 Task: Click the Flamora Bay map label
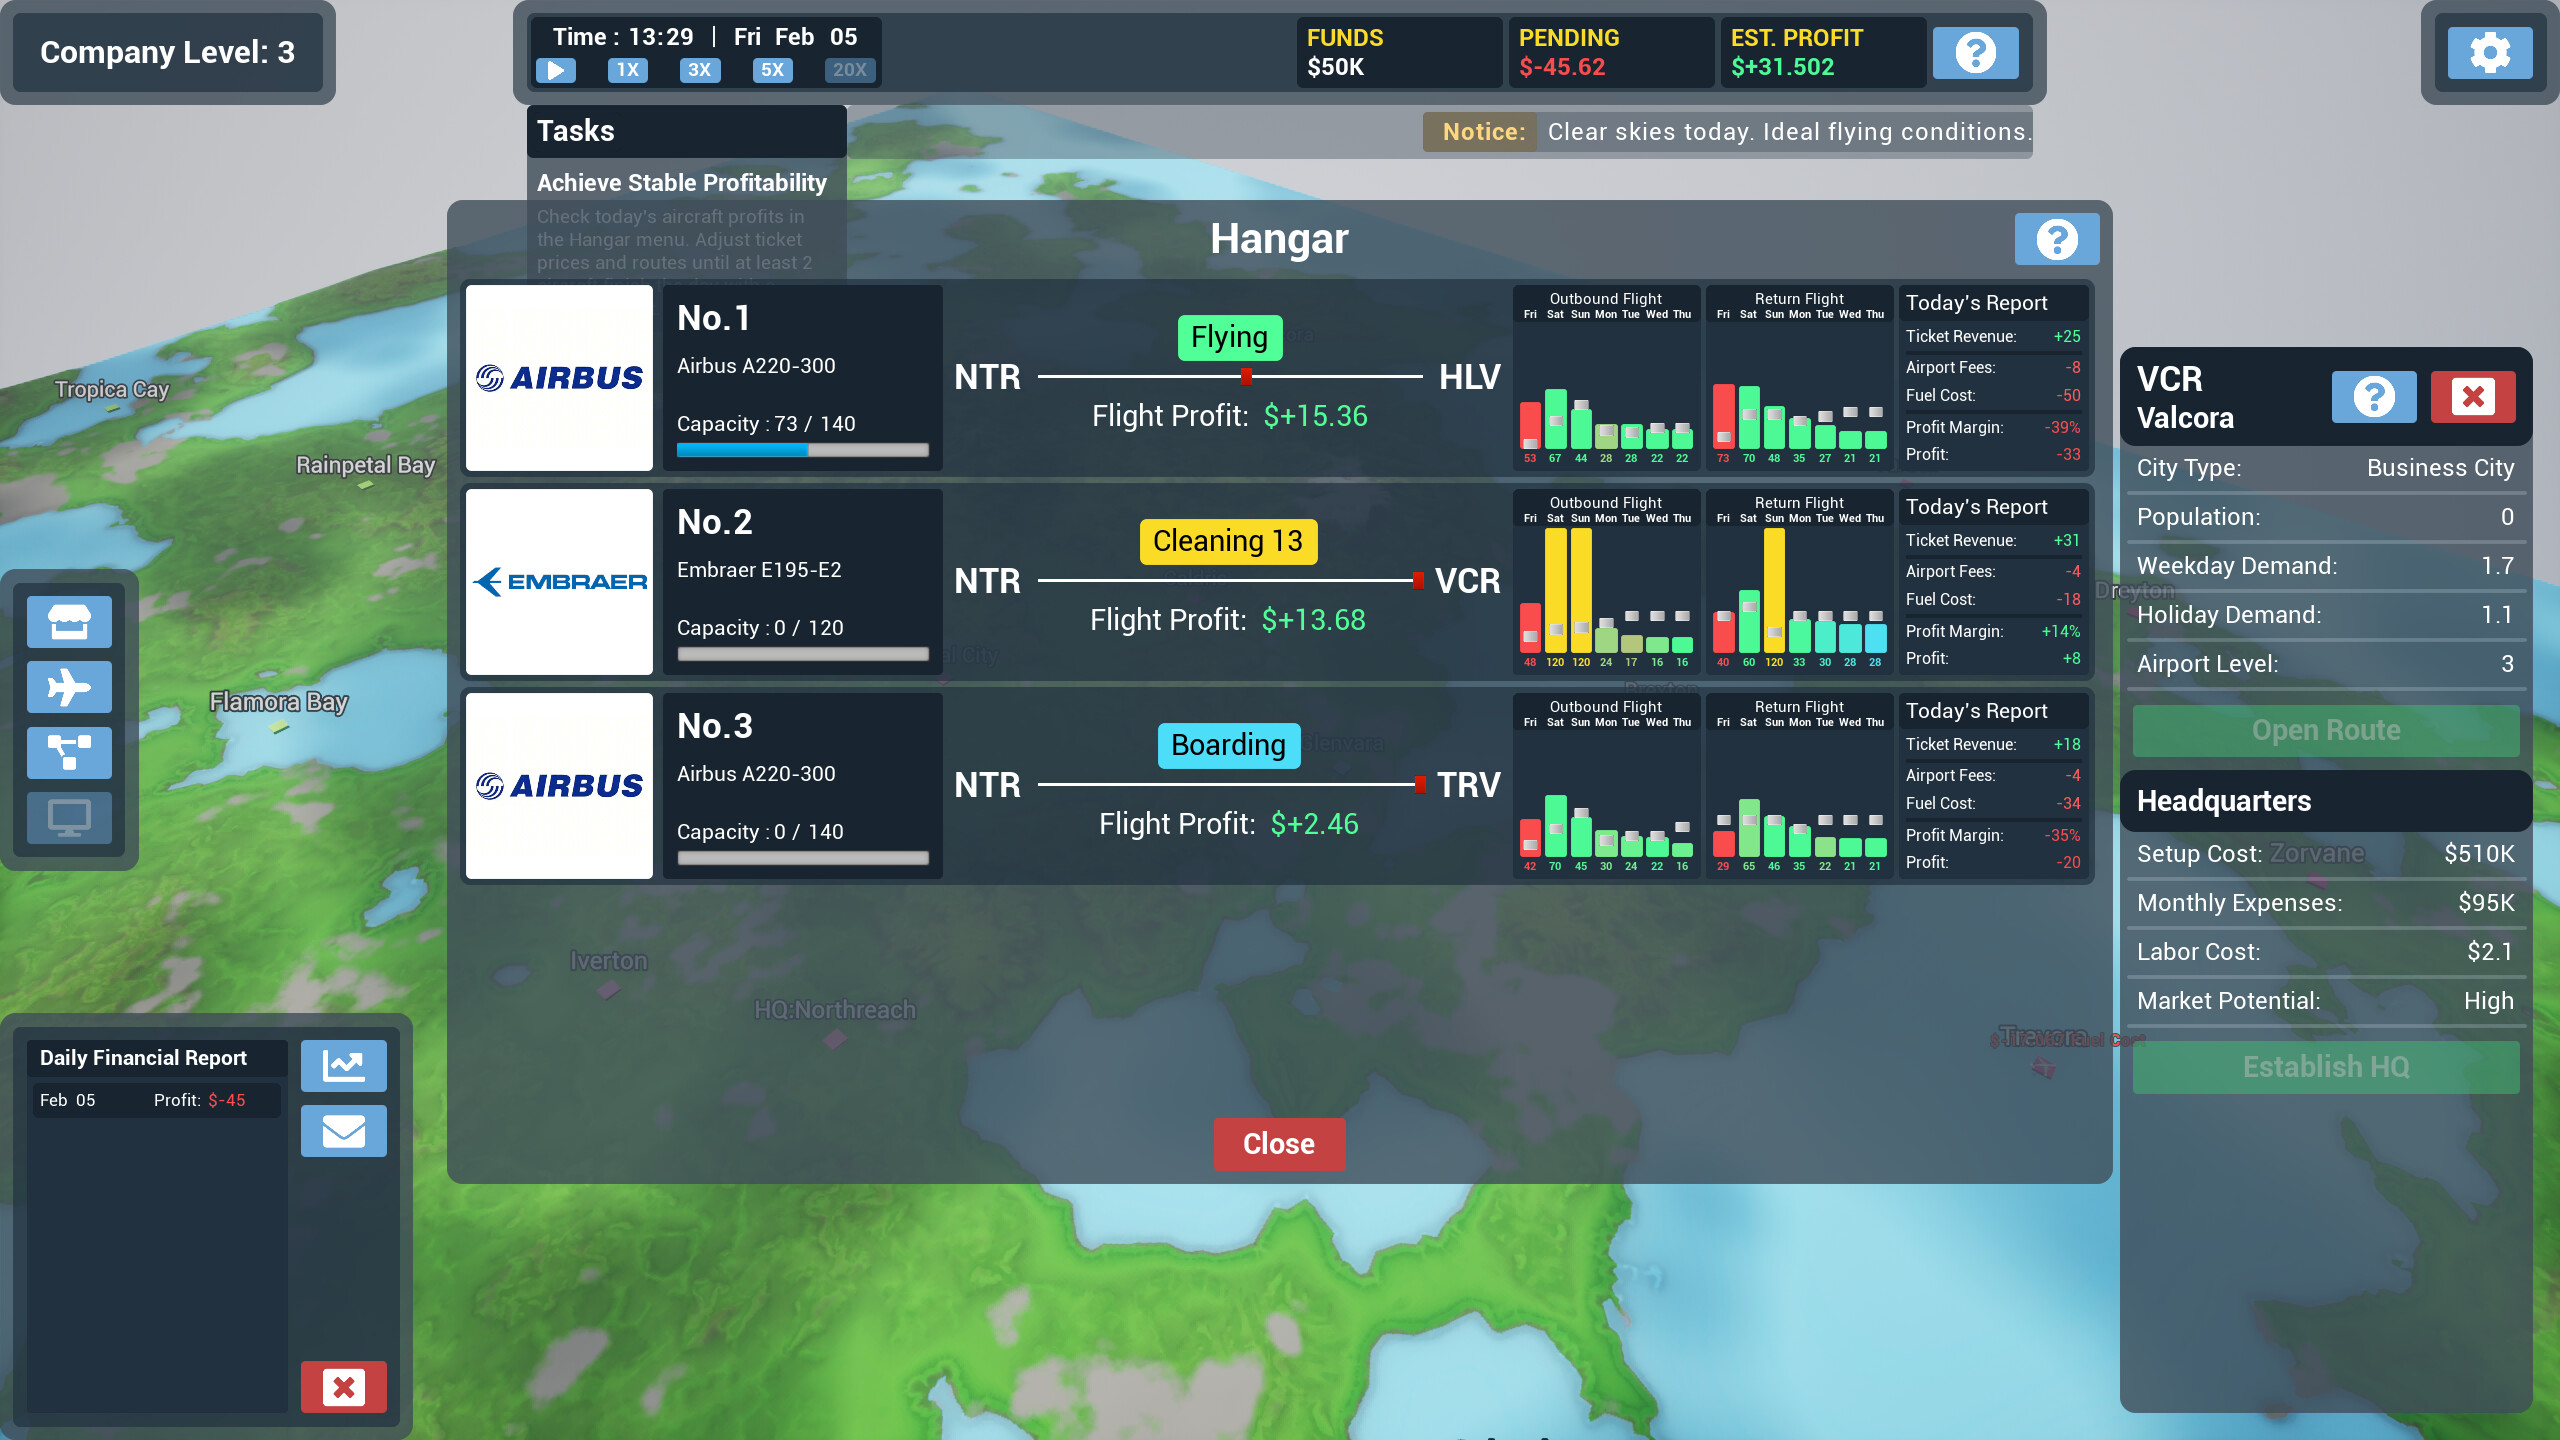tap(278, 702)
